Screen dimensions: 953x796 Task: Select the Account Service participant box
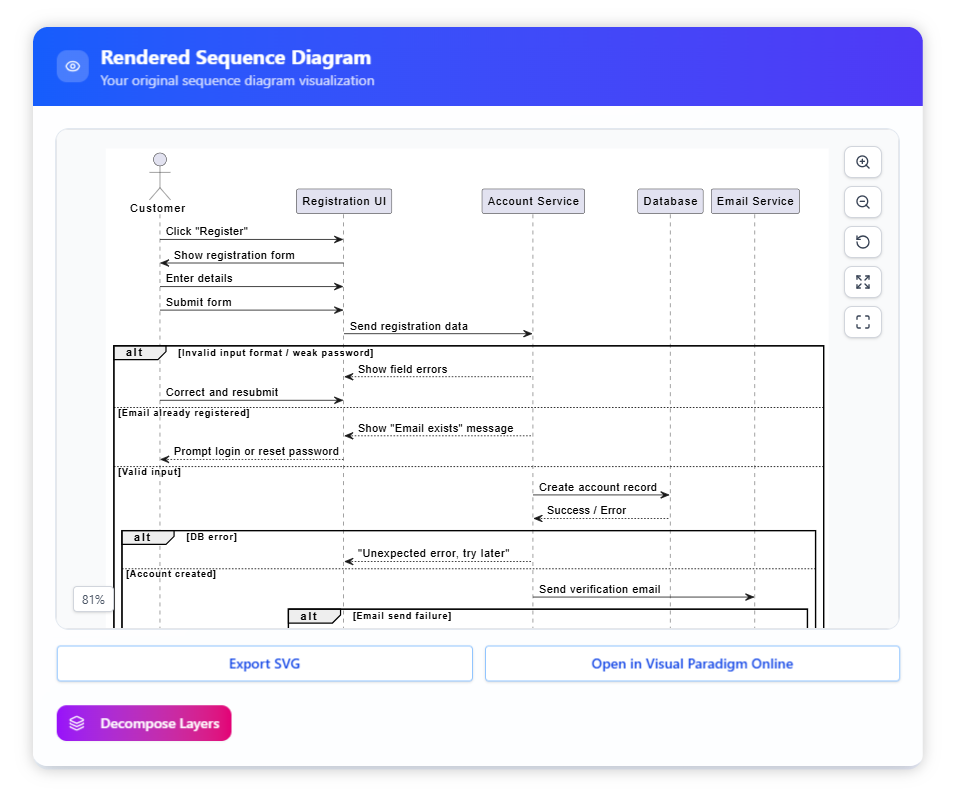point(533,201)
